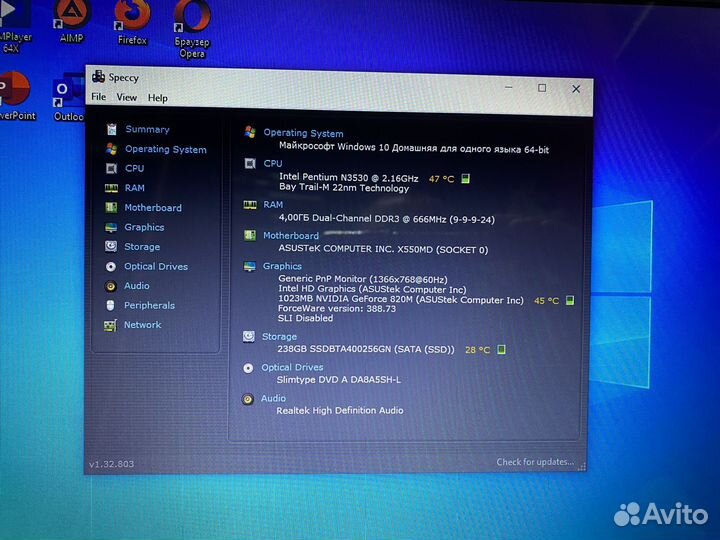The width and height of the screenshot is (720, 540).
Task: Open Storage heading link in summary pane
Action: click(x=279, y=337)
